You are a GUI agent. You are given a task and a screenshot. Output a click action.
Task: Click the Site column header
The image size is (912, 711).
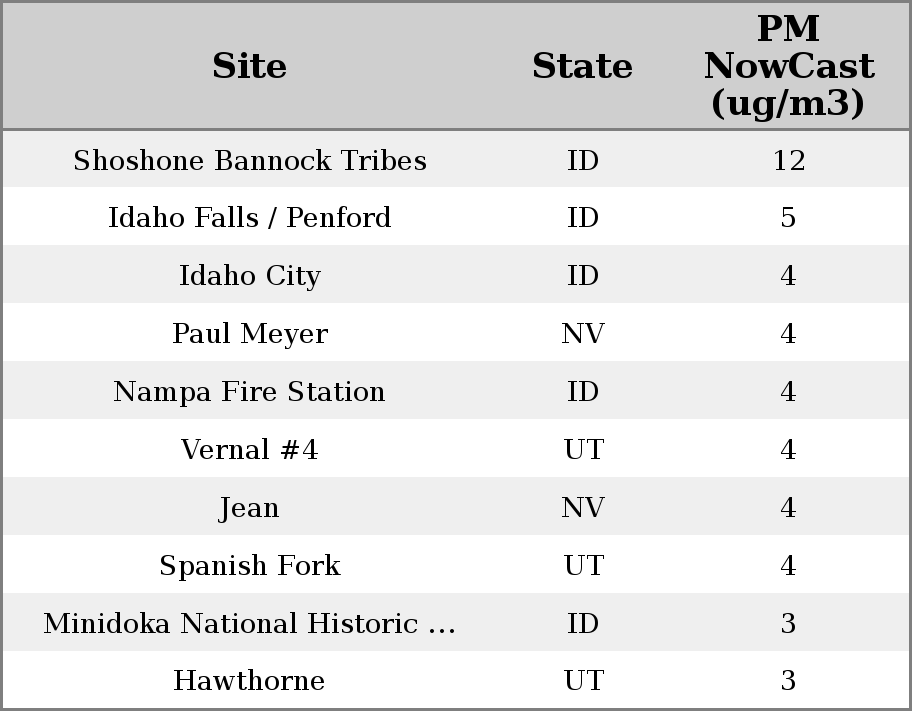pyautogui.click(x=249, y=67)
